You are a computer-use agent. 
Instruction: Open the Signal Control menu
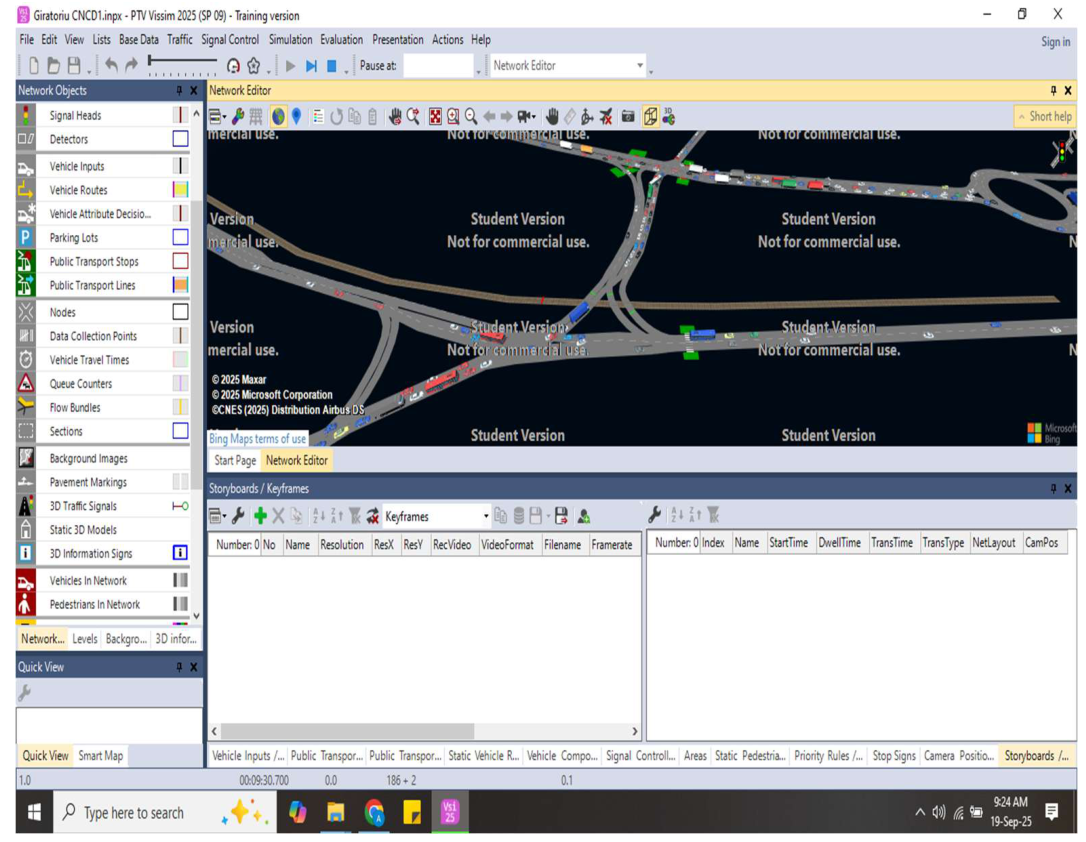click(x=230, y=39)
